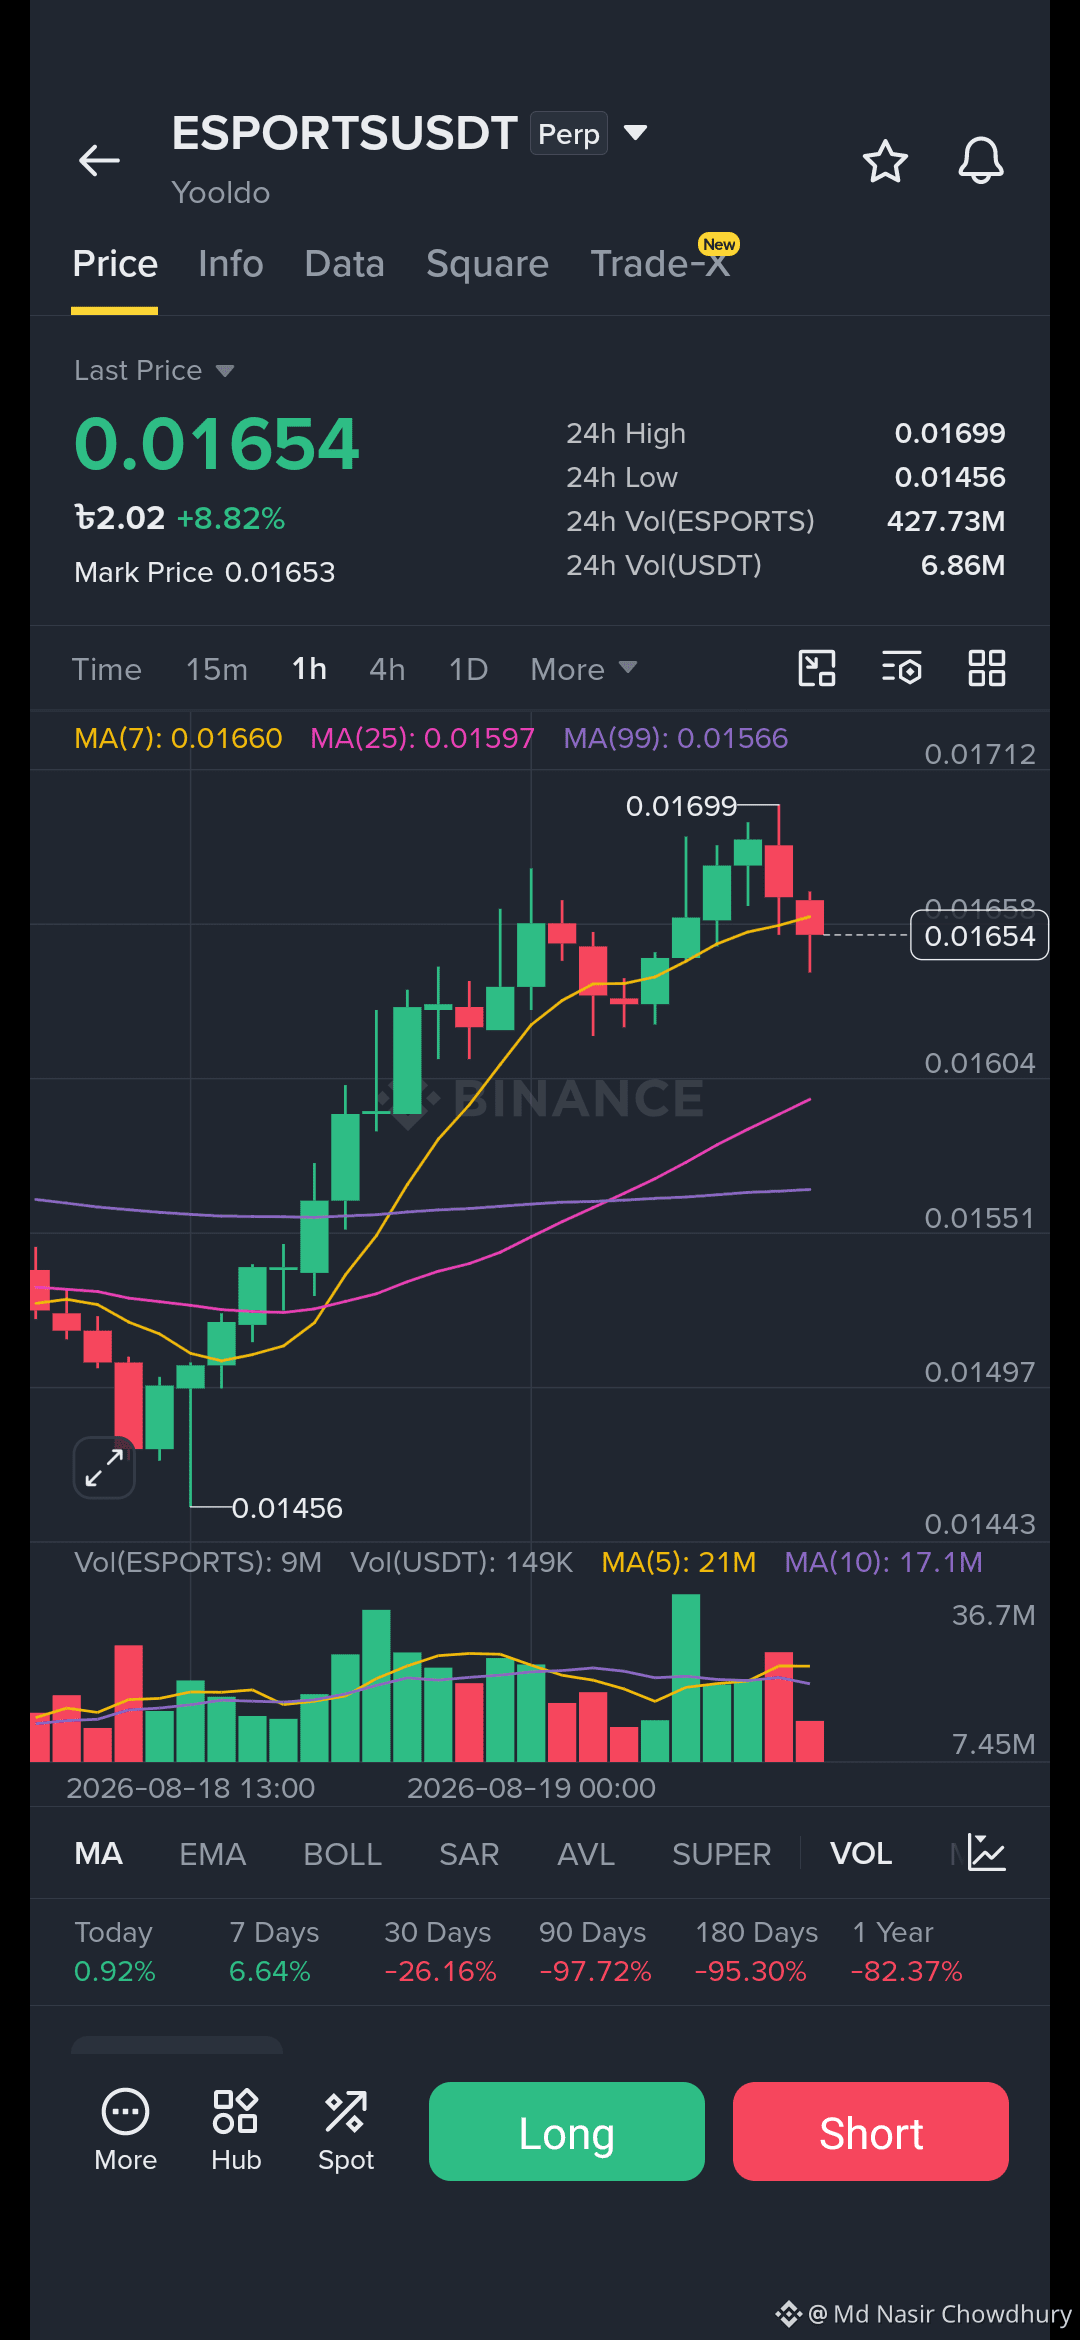Add ESPORTSUSDT to favorites with star
1080x2340 pixels.
coord(885,161)
